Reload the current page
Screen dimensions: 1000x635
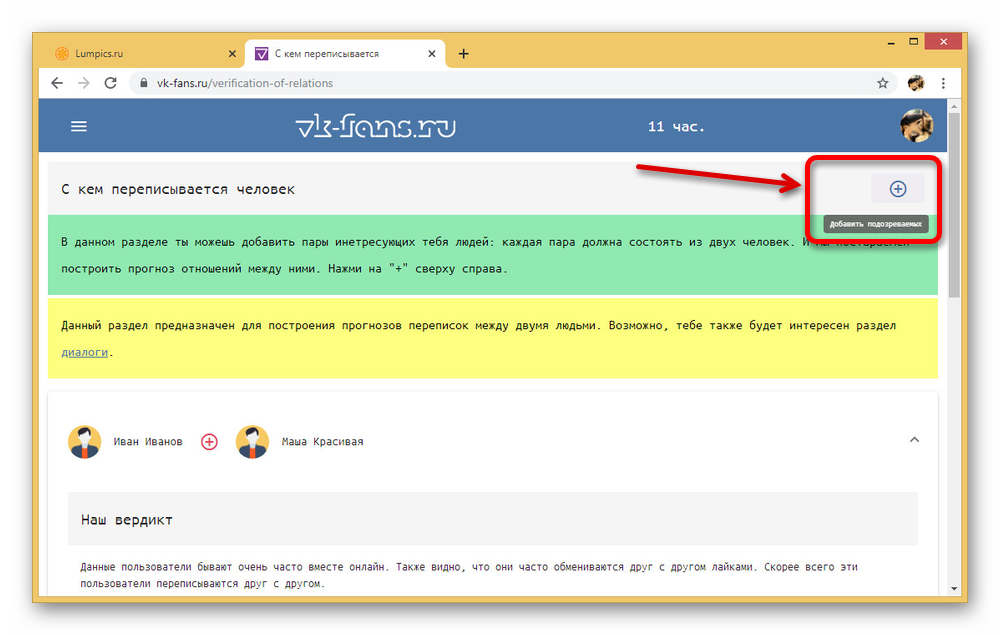[110, 83]
